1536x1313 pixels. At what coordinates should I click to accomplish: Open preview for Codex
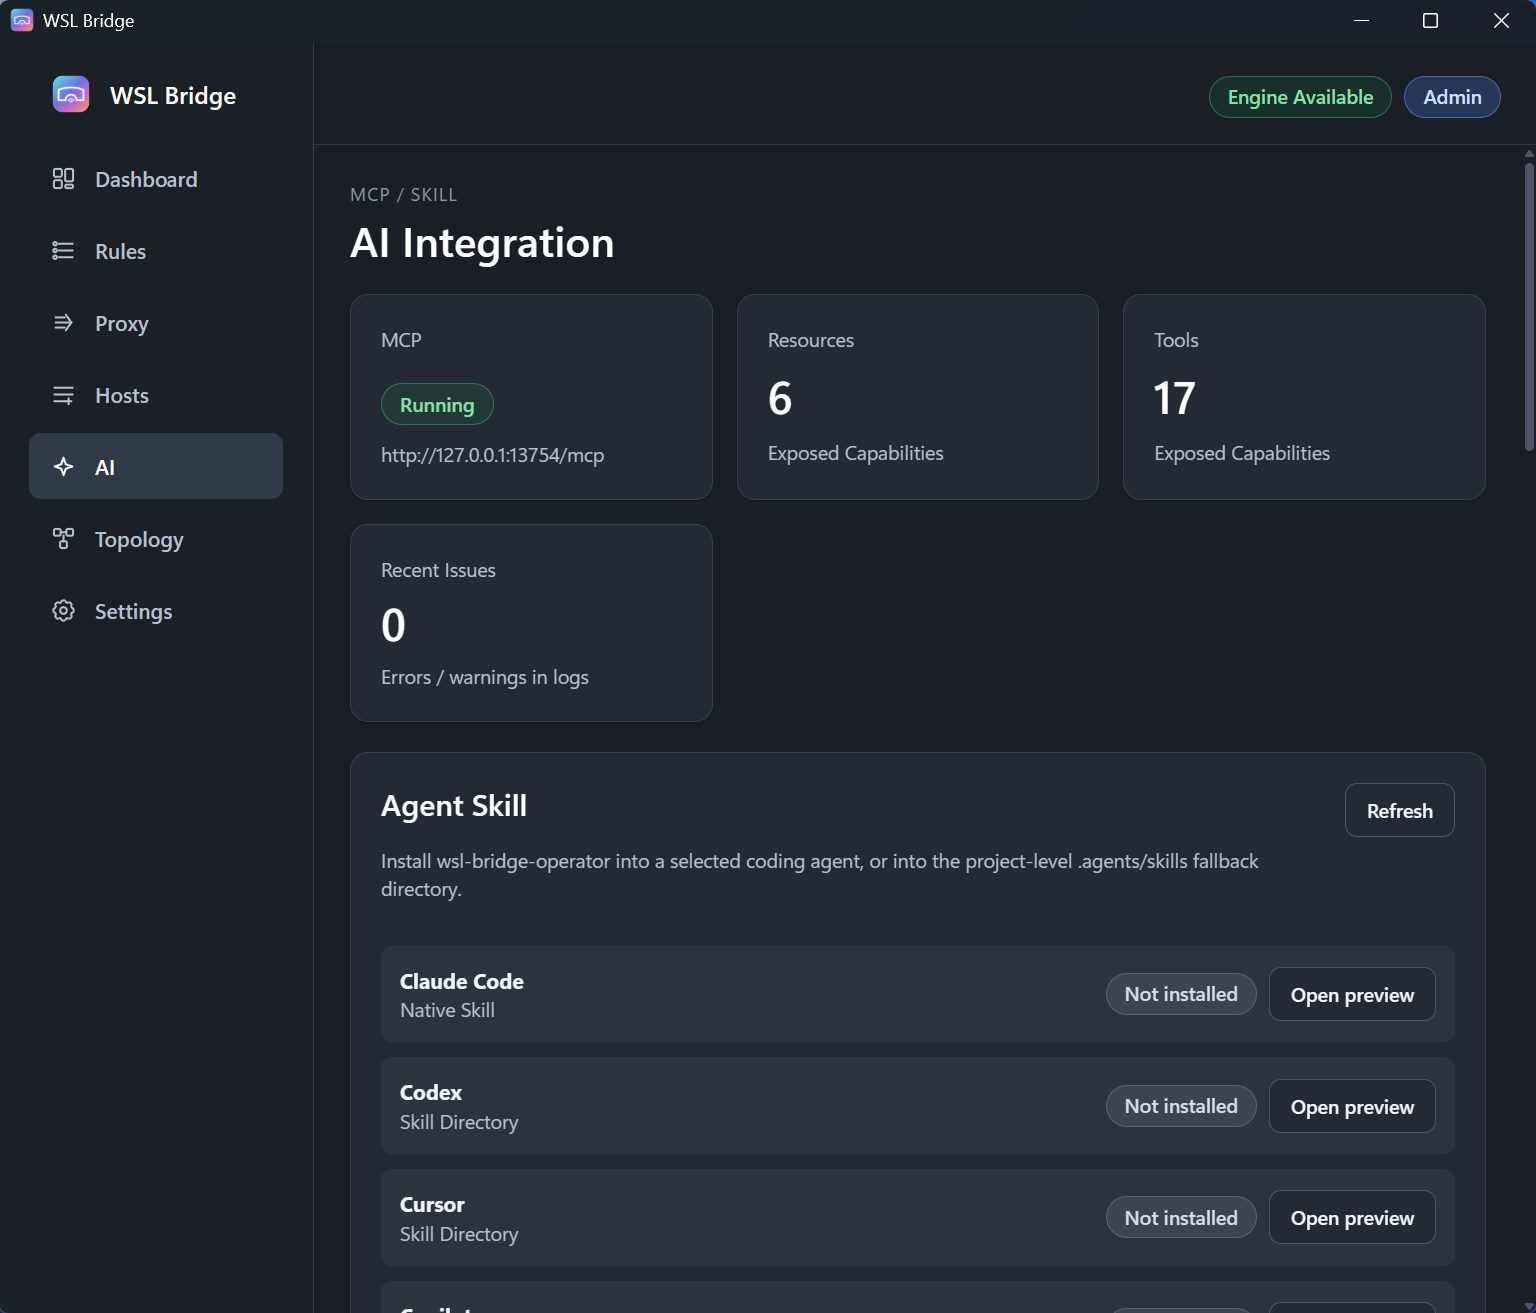1352,1107
